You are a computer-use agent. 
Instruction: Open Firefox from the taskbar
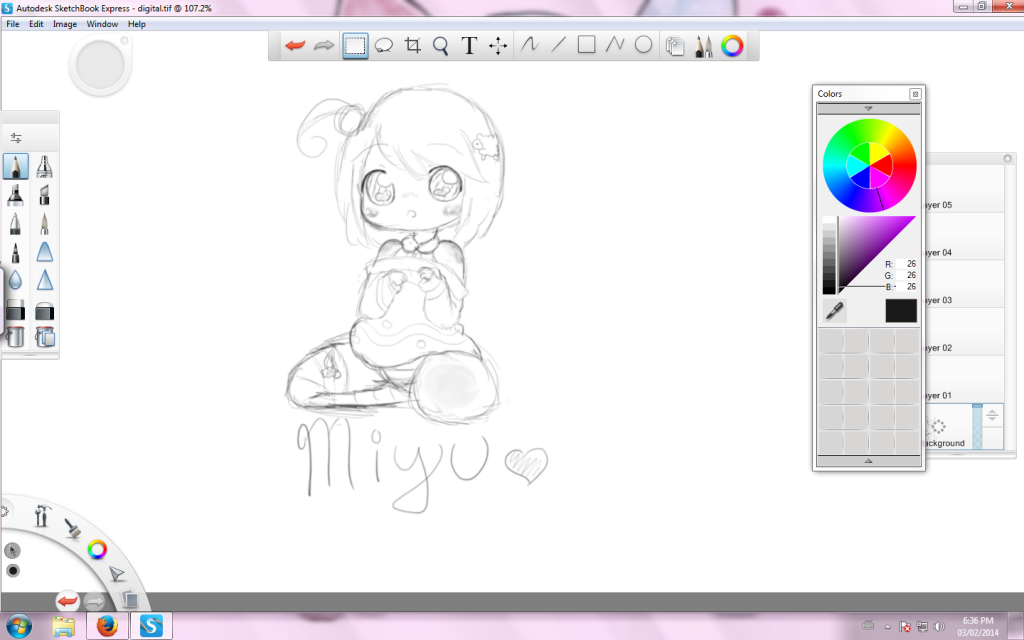coord(107,626)
